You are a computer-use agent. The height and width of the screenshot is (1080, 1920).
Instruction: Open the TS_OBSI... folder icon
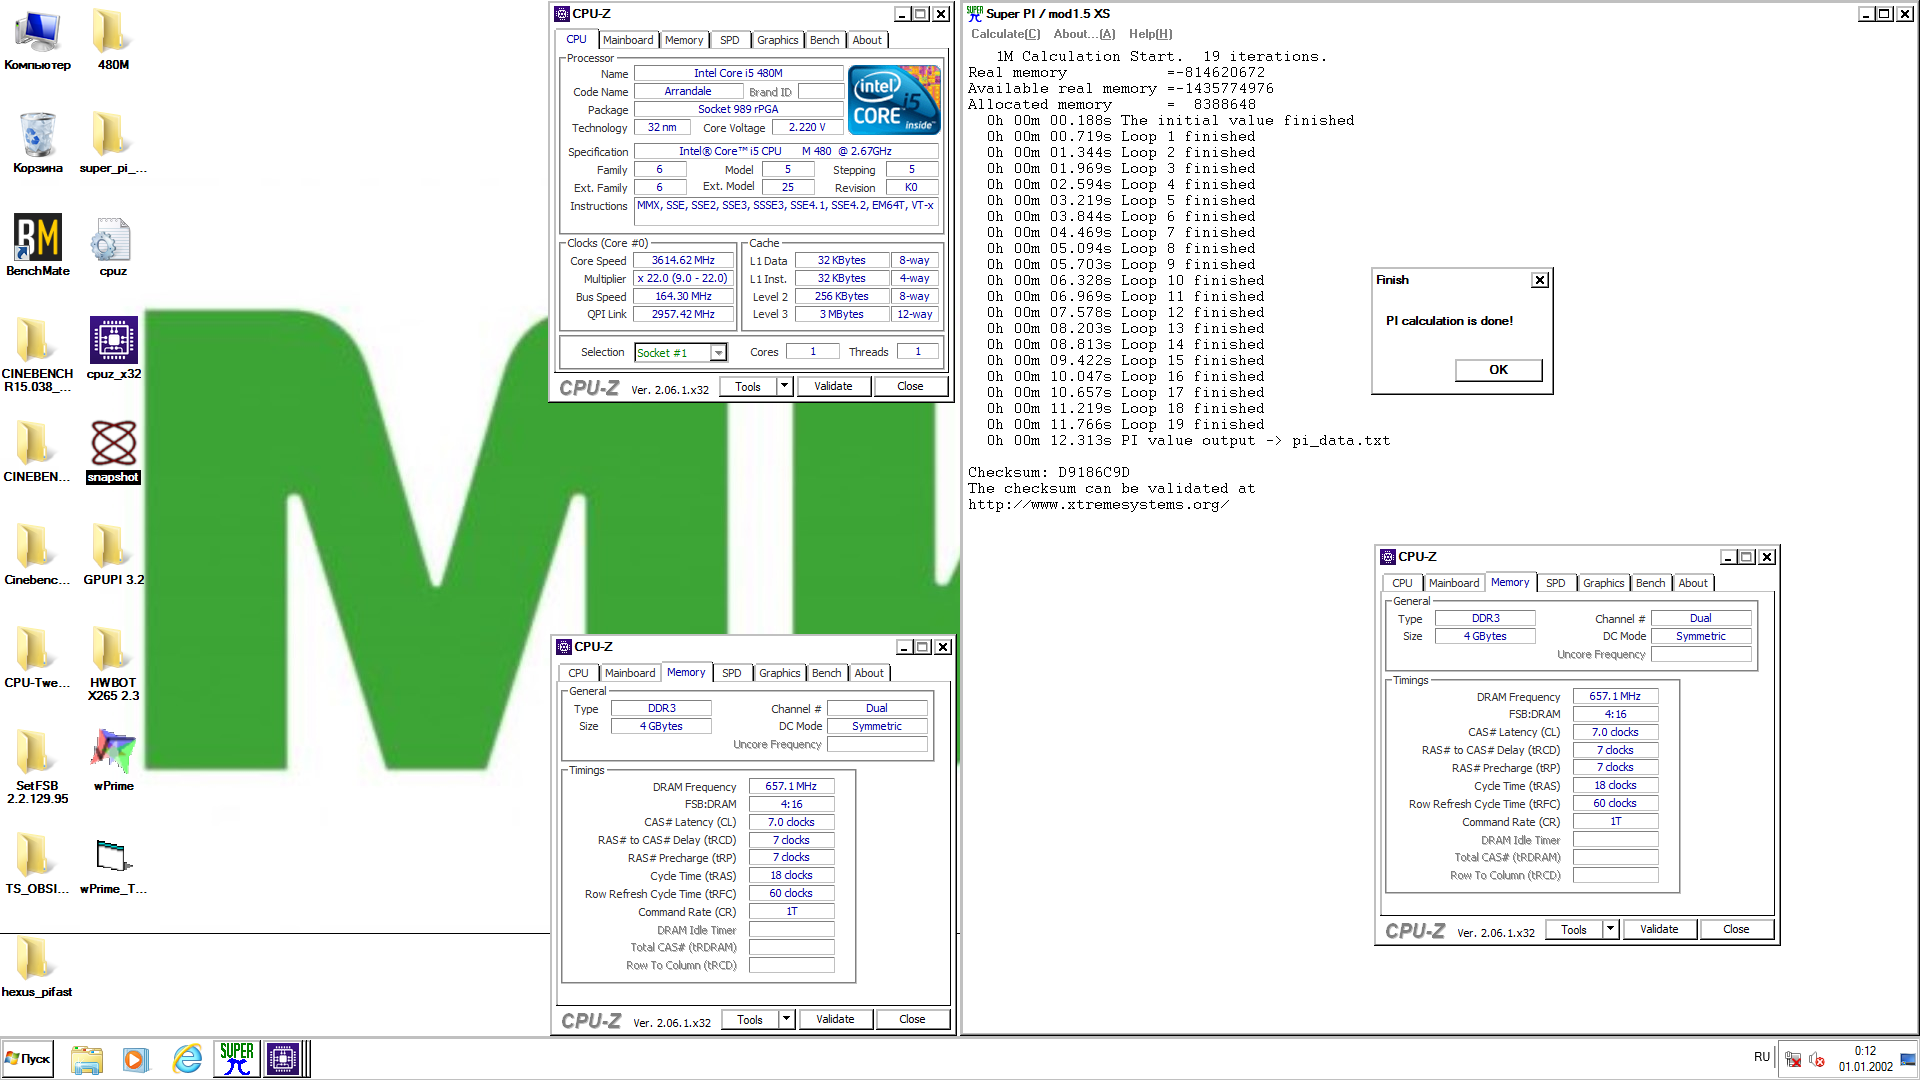pos(37,864)
